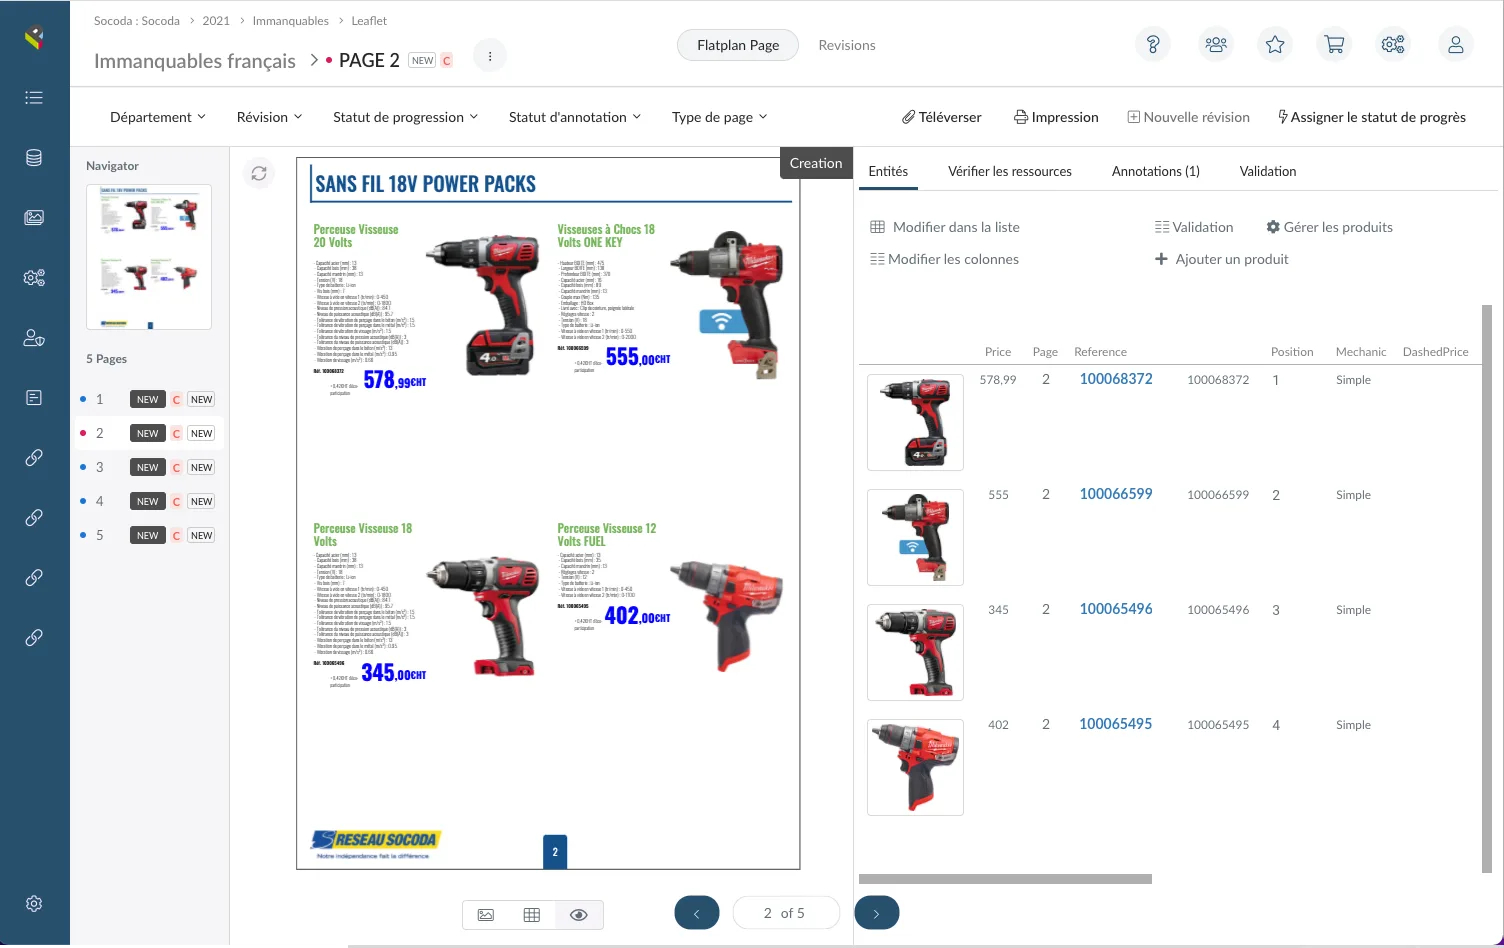Toggle the eye preview view mode
This screenshot has width=1504, height=948.
point(579,915)
